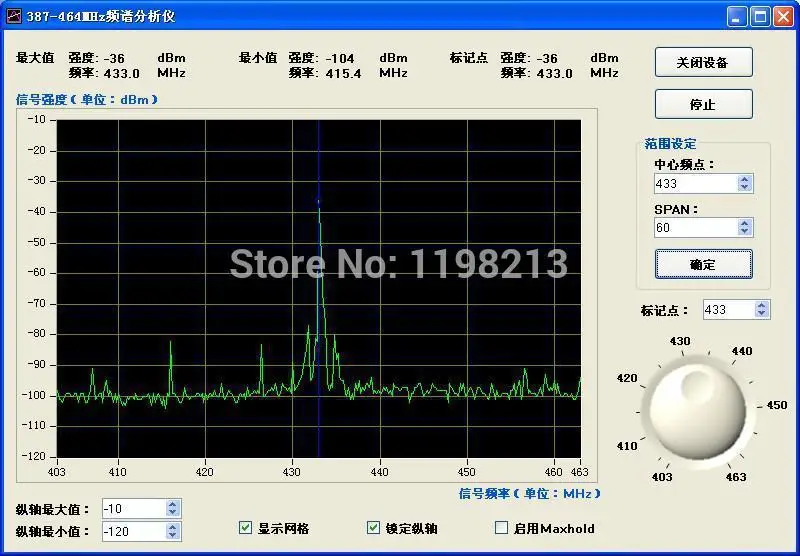
Task: Increase 纵轴最大值 with up arrow
Action: coord(172,504)
